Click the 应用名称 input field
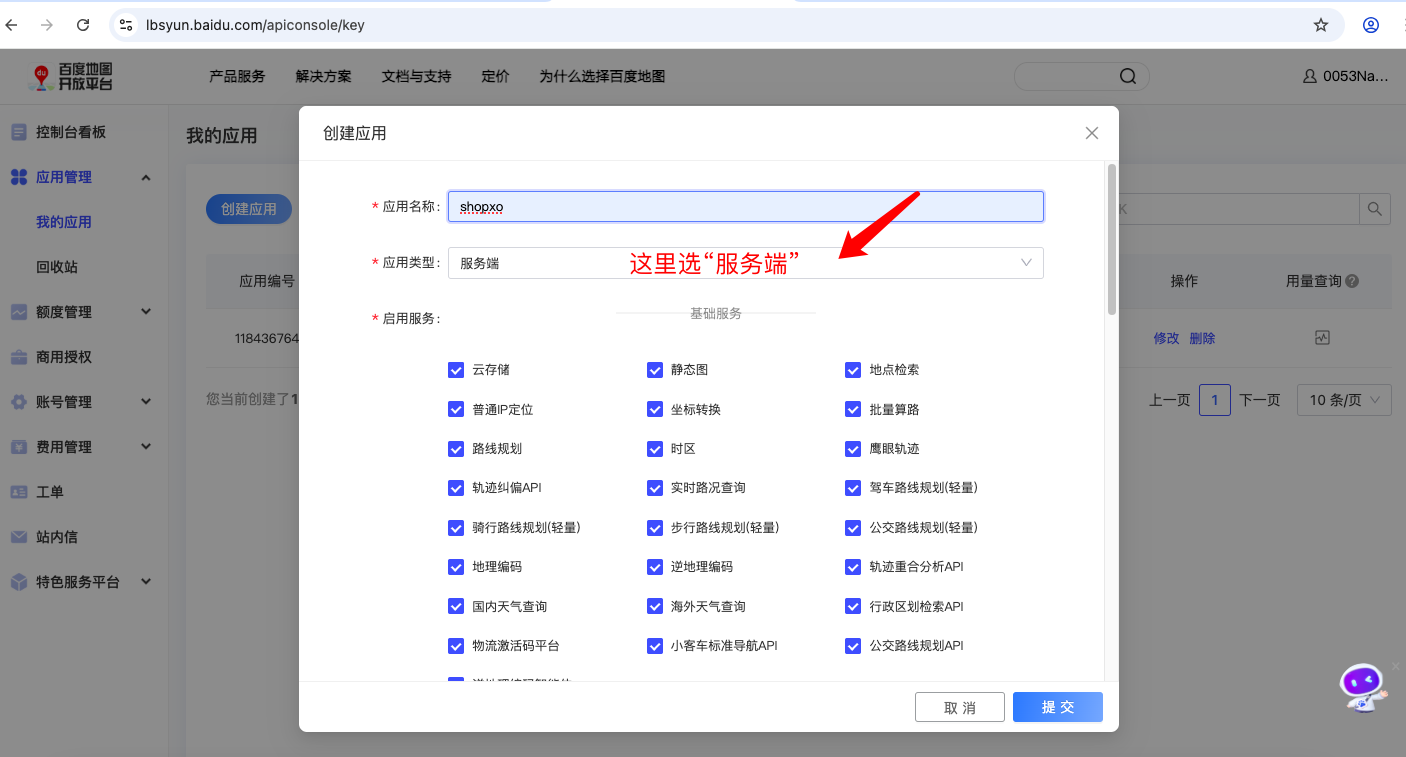The width and height of the screenshot is (1406, 757). [746, 207]
